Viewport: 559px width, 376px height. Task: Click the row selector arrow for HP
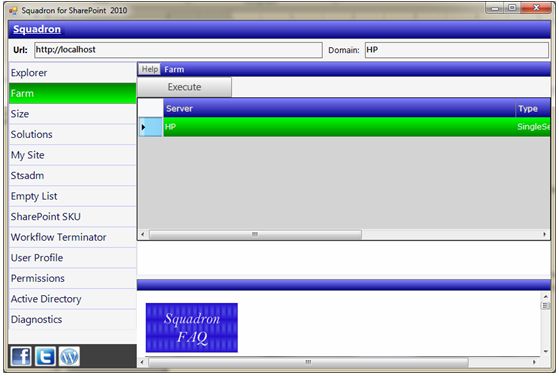click(150, 127)
